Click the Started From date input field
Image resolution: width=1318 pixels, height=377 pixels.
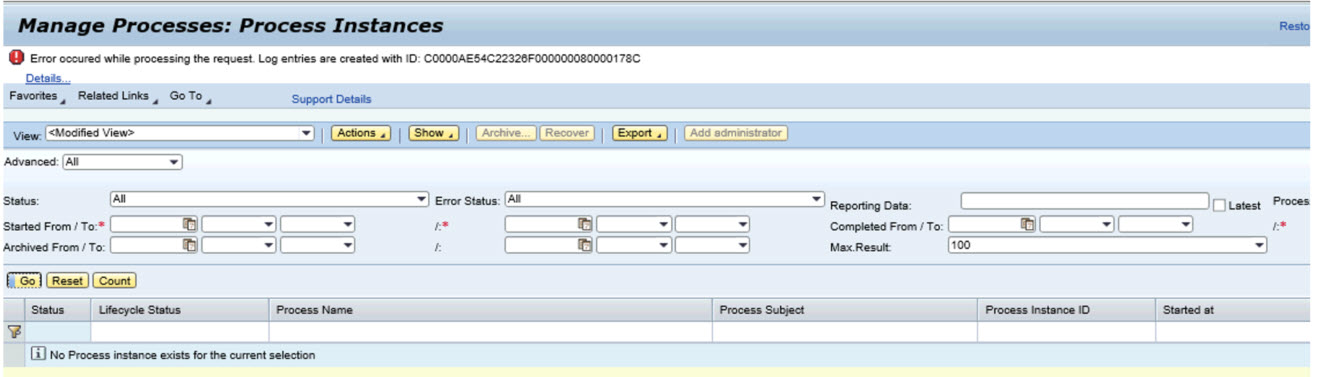[x=146, y=224]
